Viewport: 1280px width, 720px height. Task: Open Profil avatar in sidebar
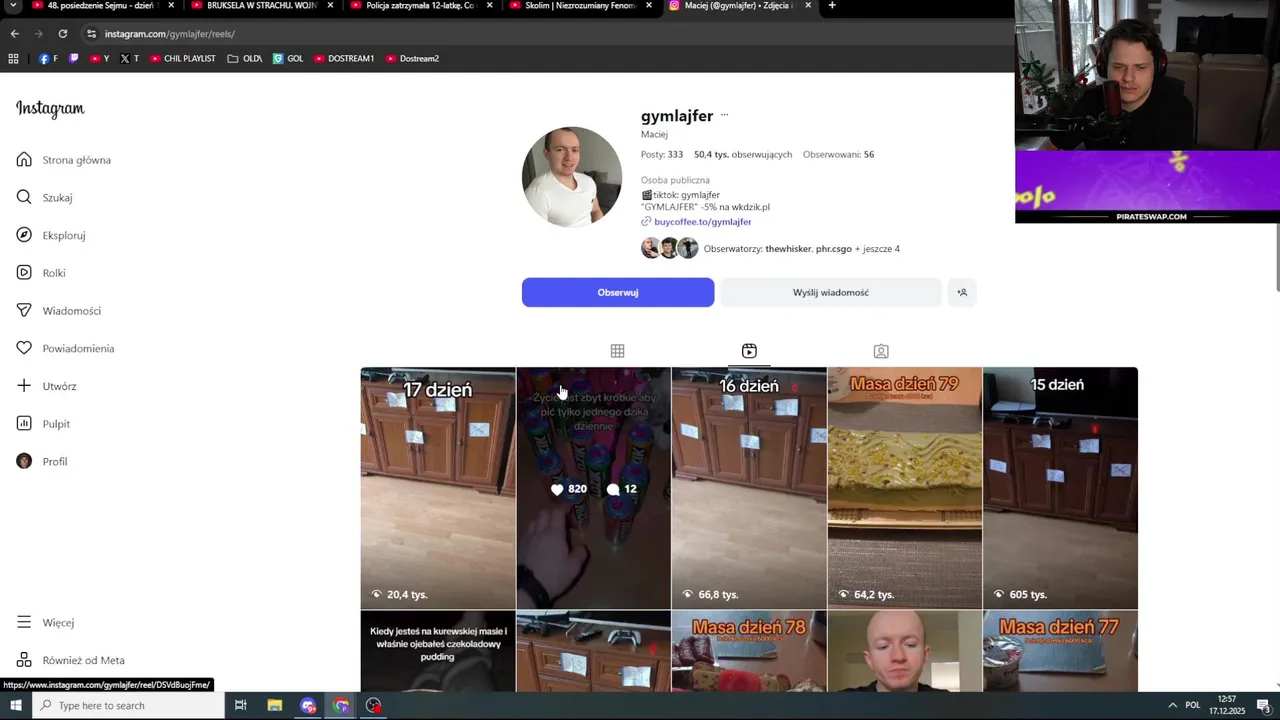24,461
